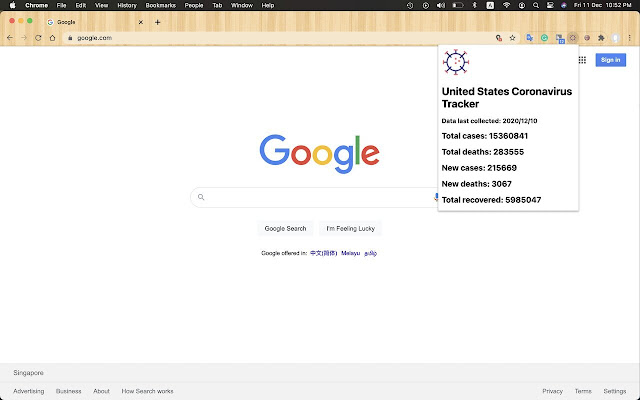Open the Google apps grid
The width and height of the screenshot is (640, 400).
582,60
